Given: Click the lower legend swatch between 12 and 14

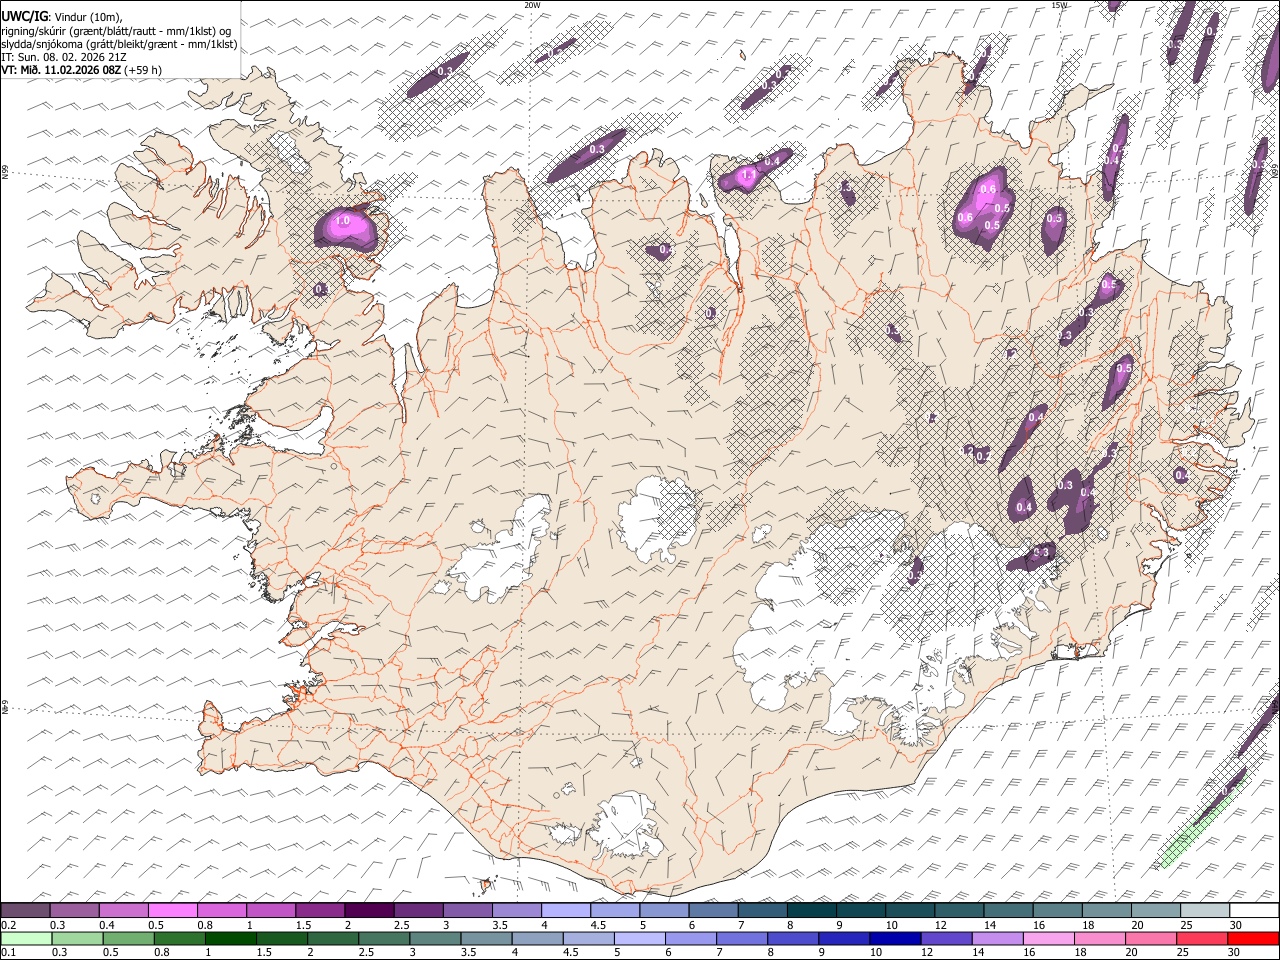Looking at the screenshot, I should point(946,938).
